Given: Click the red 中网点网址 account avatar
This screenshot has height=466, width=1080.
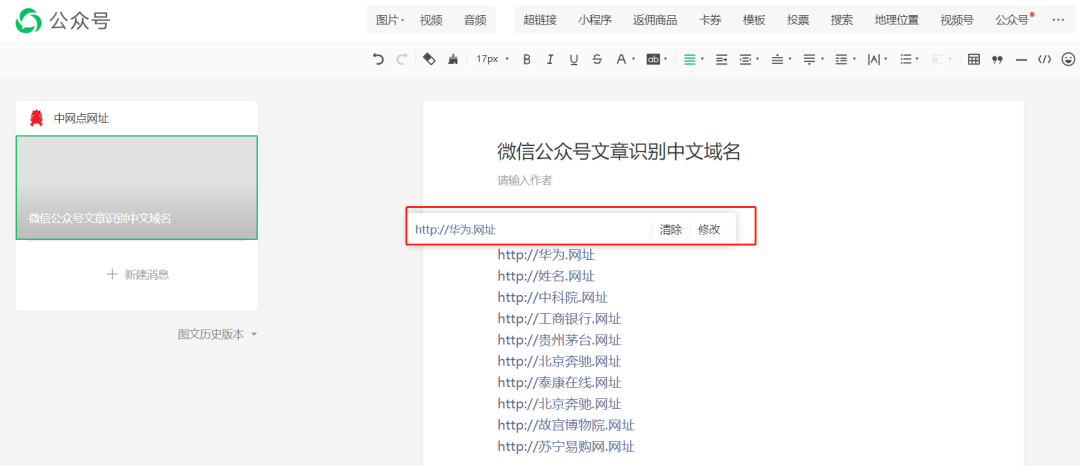Looking at the screenshot, I should 37,118.
